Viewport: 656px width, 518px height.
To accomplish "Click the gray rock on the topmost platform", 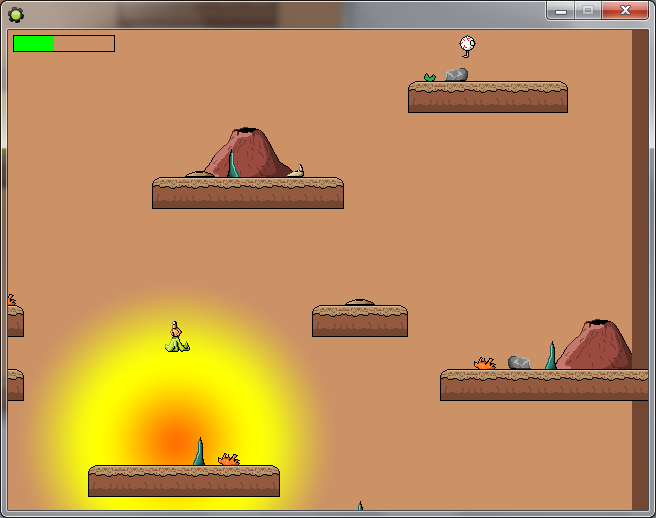I will pyautogui.click(x=457, y=75).
